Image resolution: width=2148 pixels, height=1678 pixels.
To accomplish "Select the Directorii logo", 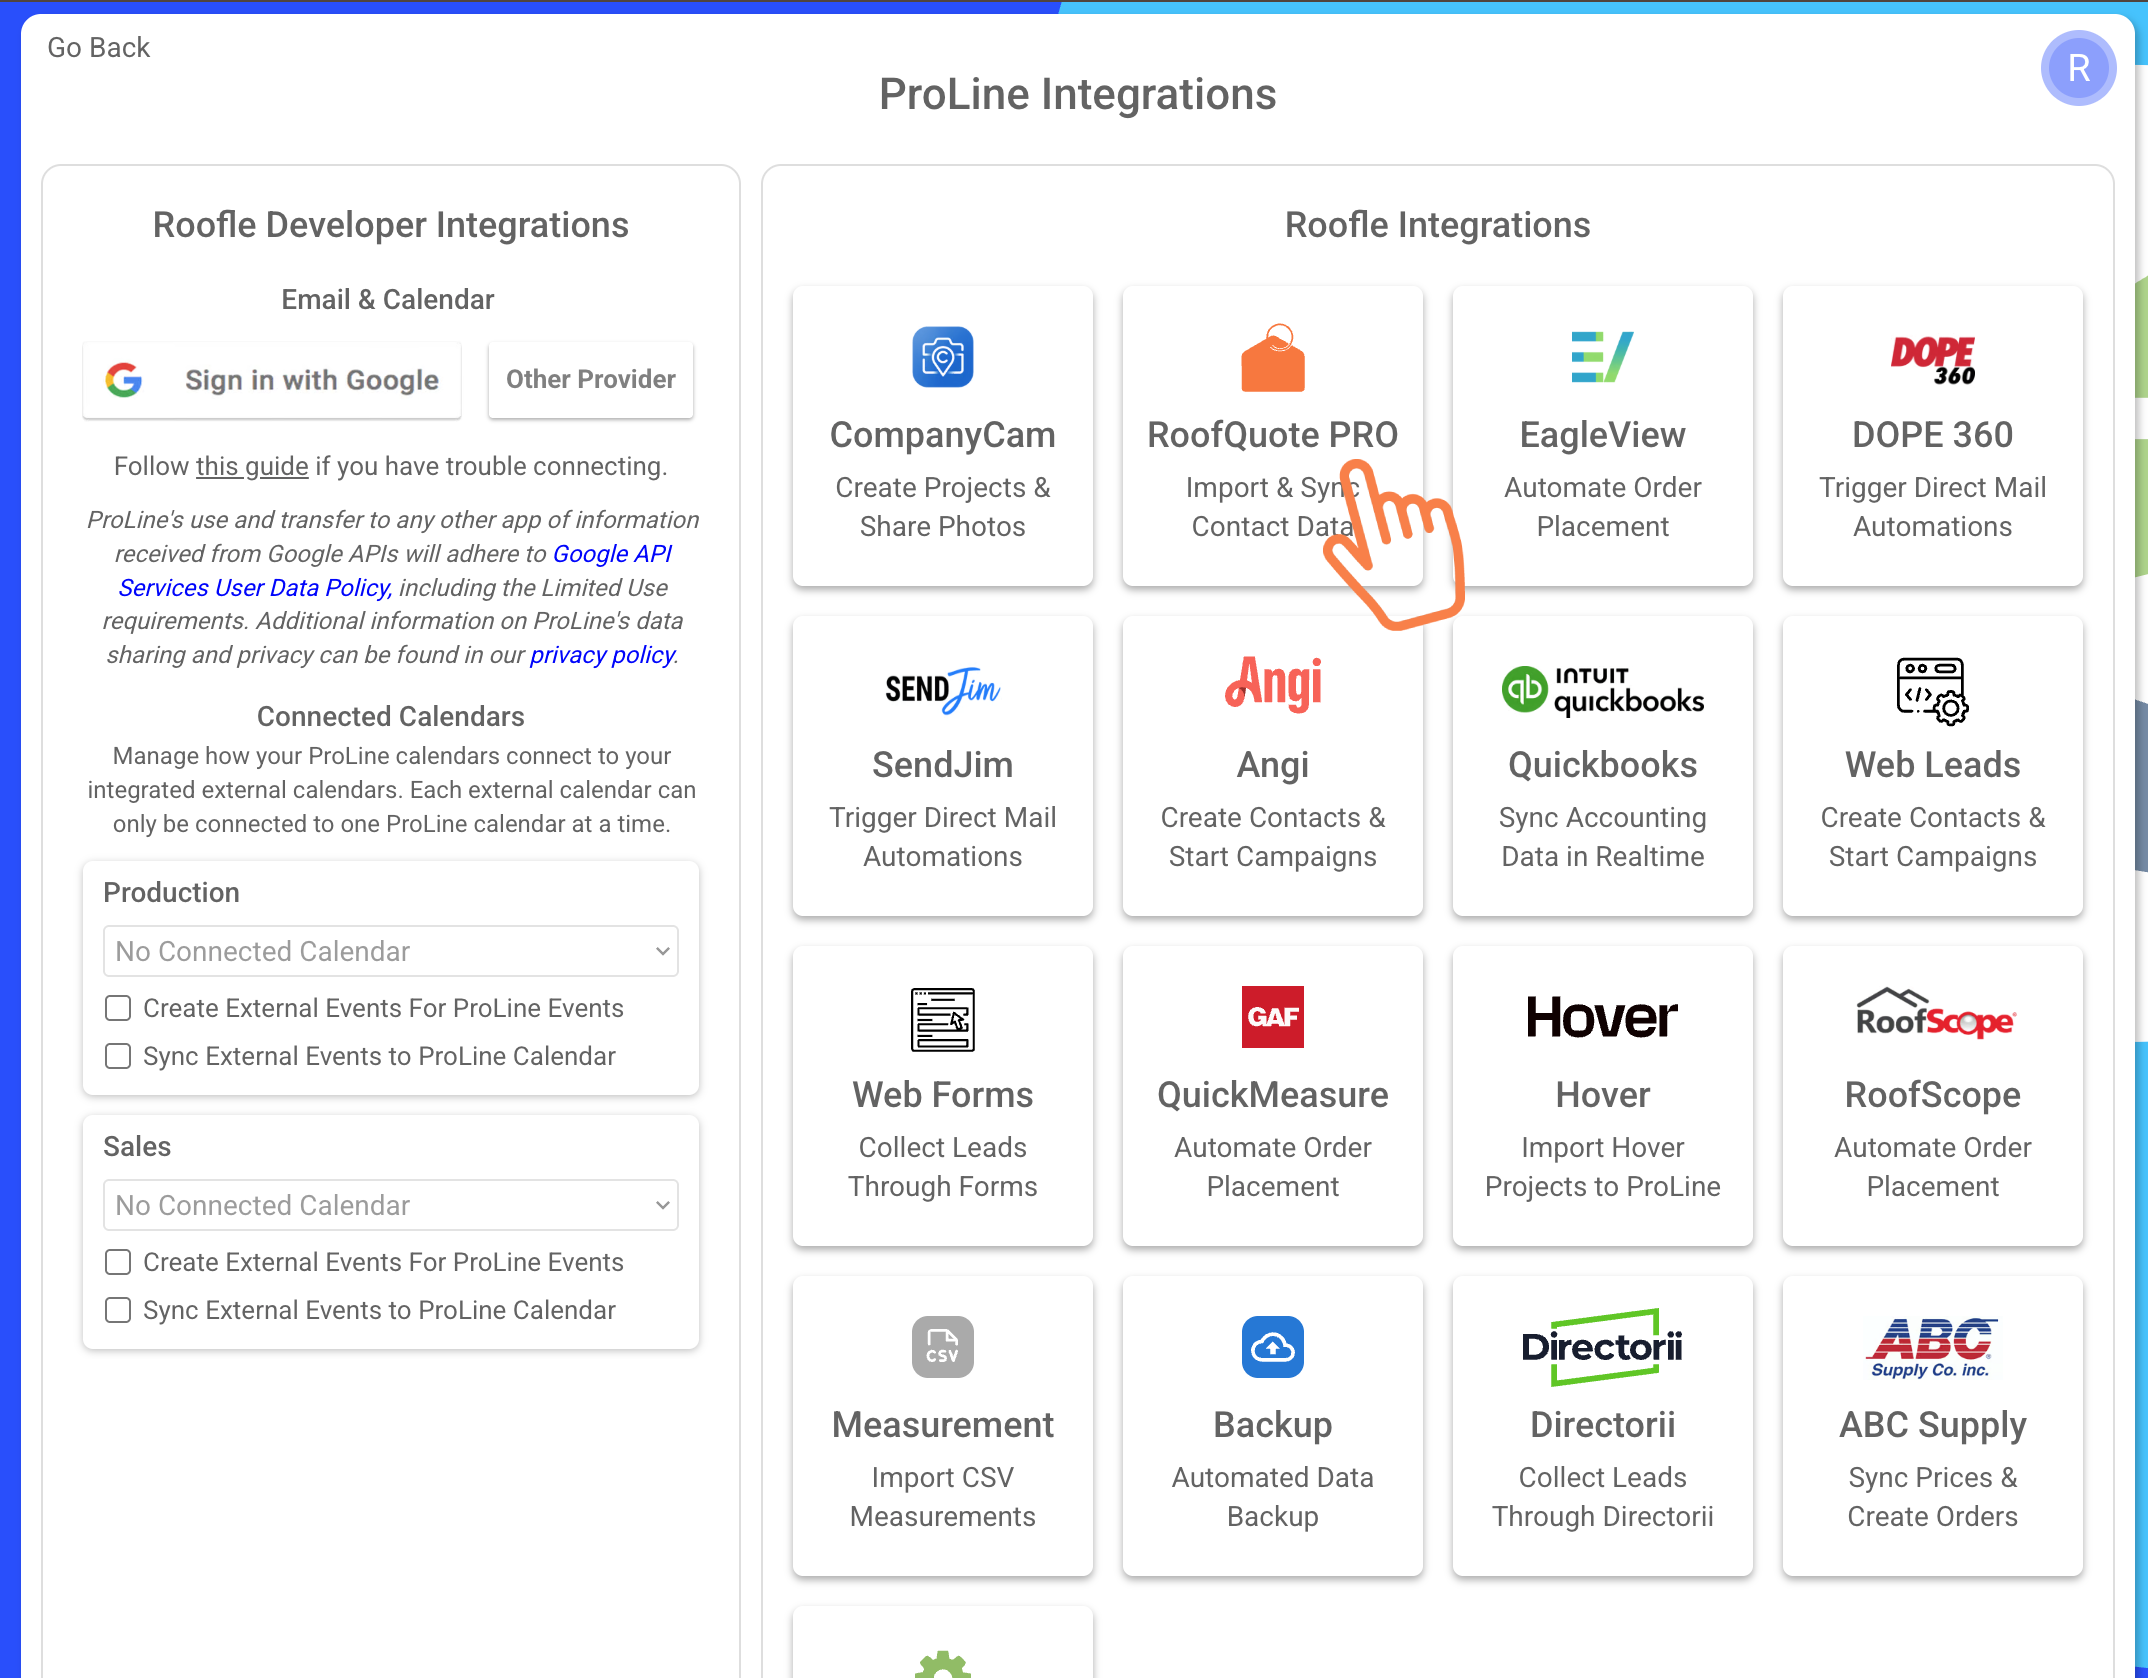I will (1602, 1347).
